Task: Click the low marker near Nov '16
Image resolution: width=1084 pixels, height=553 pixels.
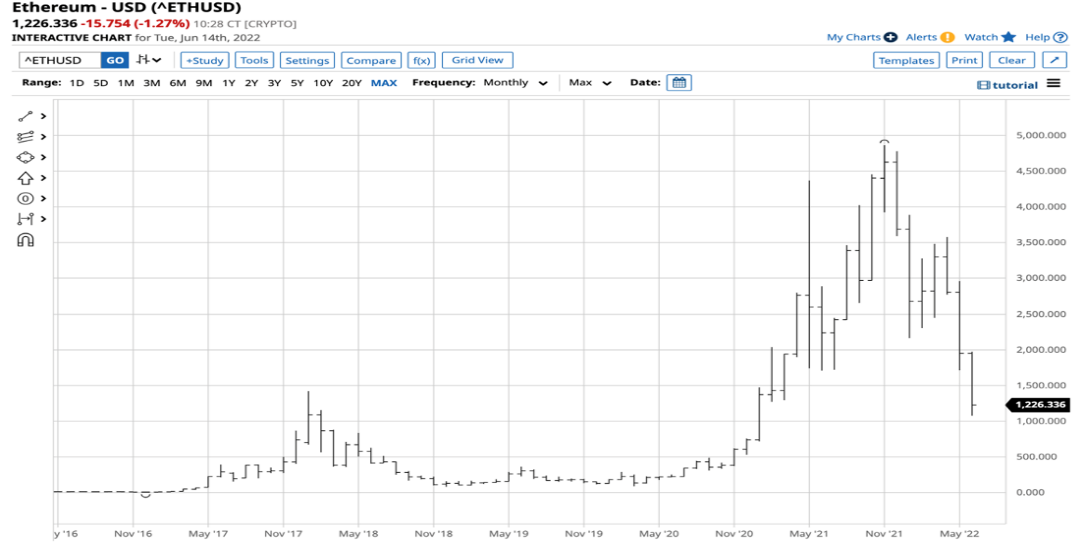Action: [145, 495]
